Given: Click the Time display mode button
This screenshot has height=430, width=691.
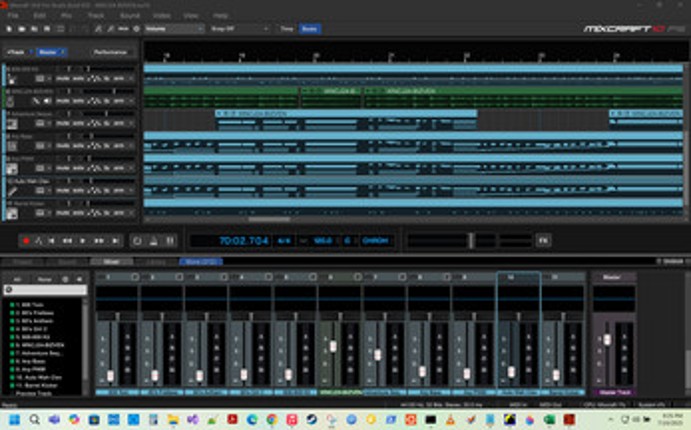Looking at the screenshot, I should point(286,29).
